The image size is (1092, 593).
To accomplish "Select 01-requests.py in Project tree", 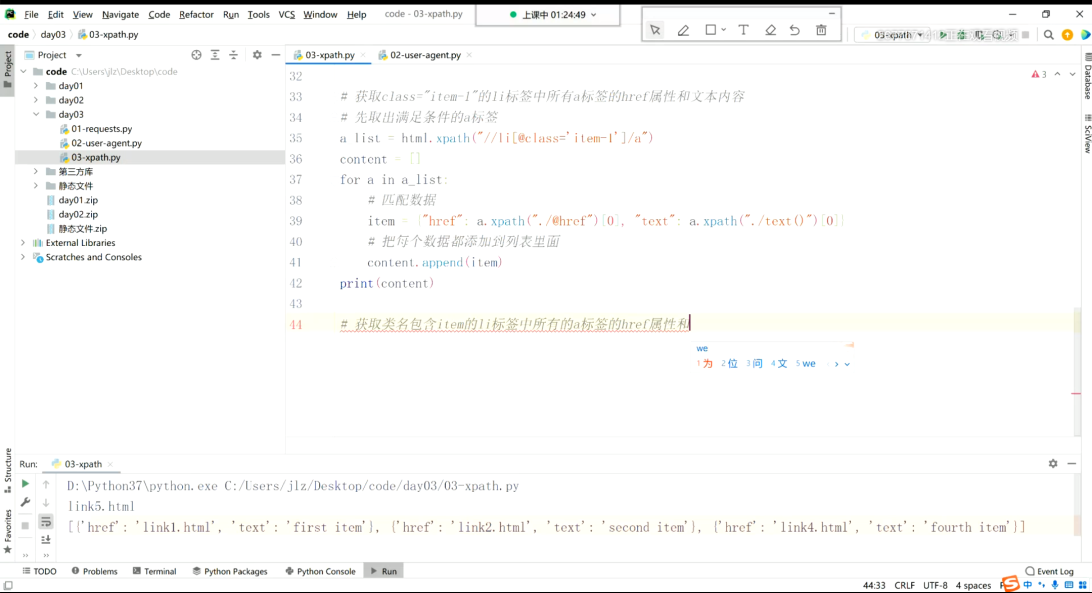I will [x=102, y=129].
